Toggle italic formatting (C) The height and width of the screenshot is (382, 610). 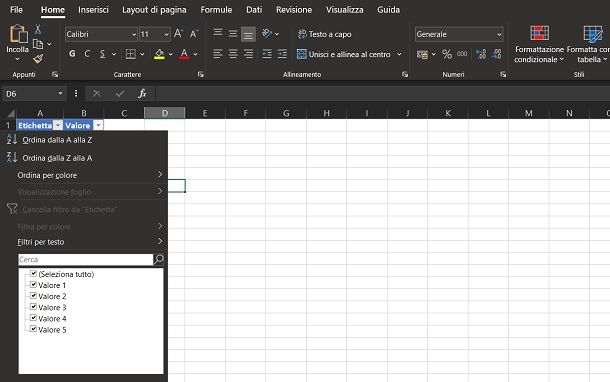pos(87,54)
